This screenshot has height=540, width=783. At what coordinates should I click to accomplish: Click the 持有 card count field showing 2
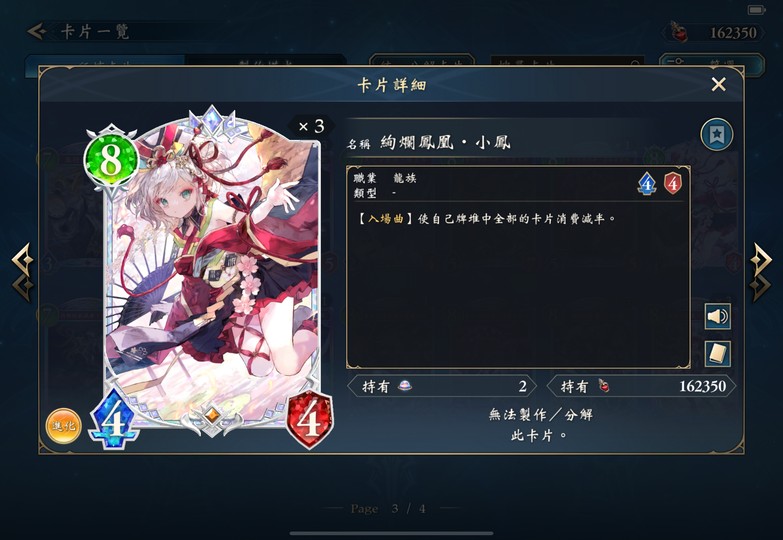441,386
